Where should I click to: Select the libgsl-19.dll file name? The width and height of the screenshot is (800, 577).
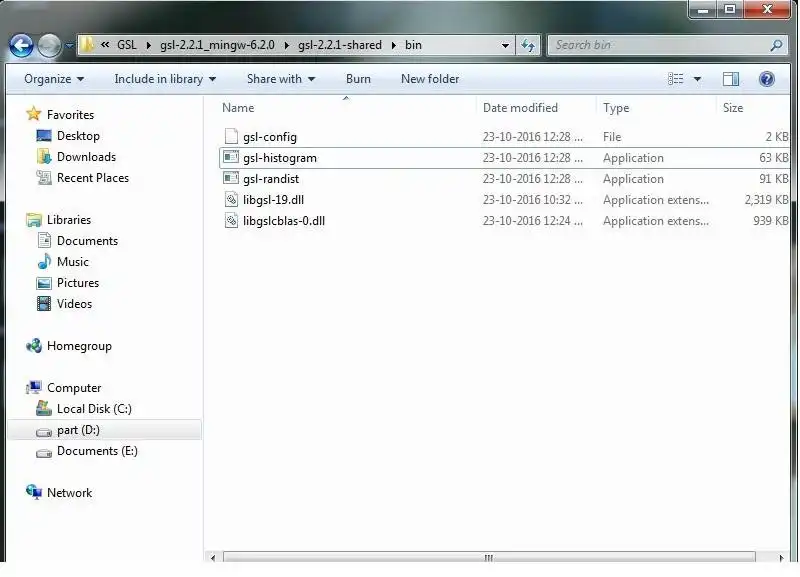coord(273,199)
